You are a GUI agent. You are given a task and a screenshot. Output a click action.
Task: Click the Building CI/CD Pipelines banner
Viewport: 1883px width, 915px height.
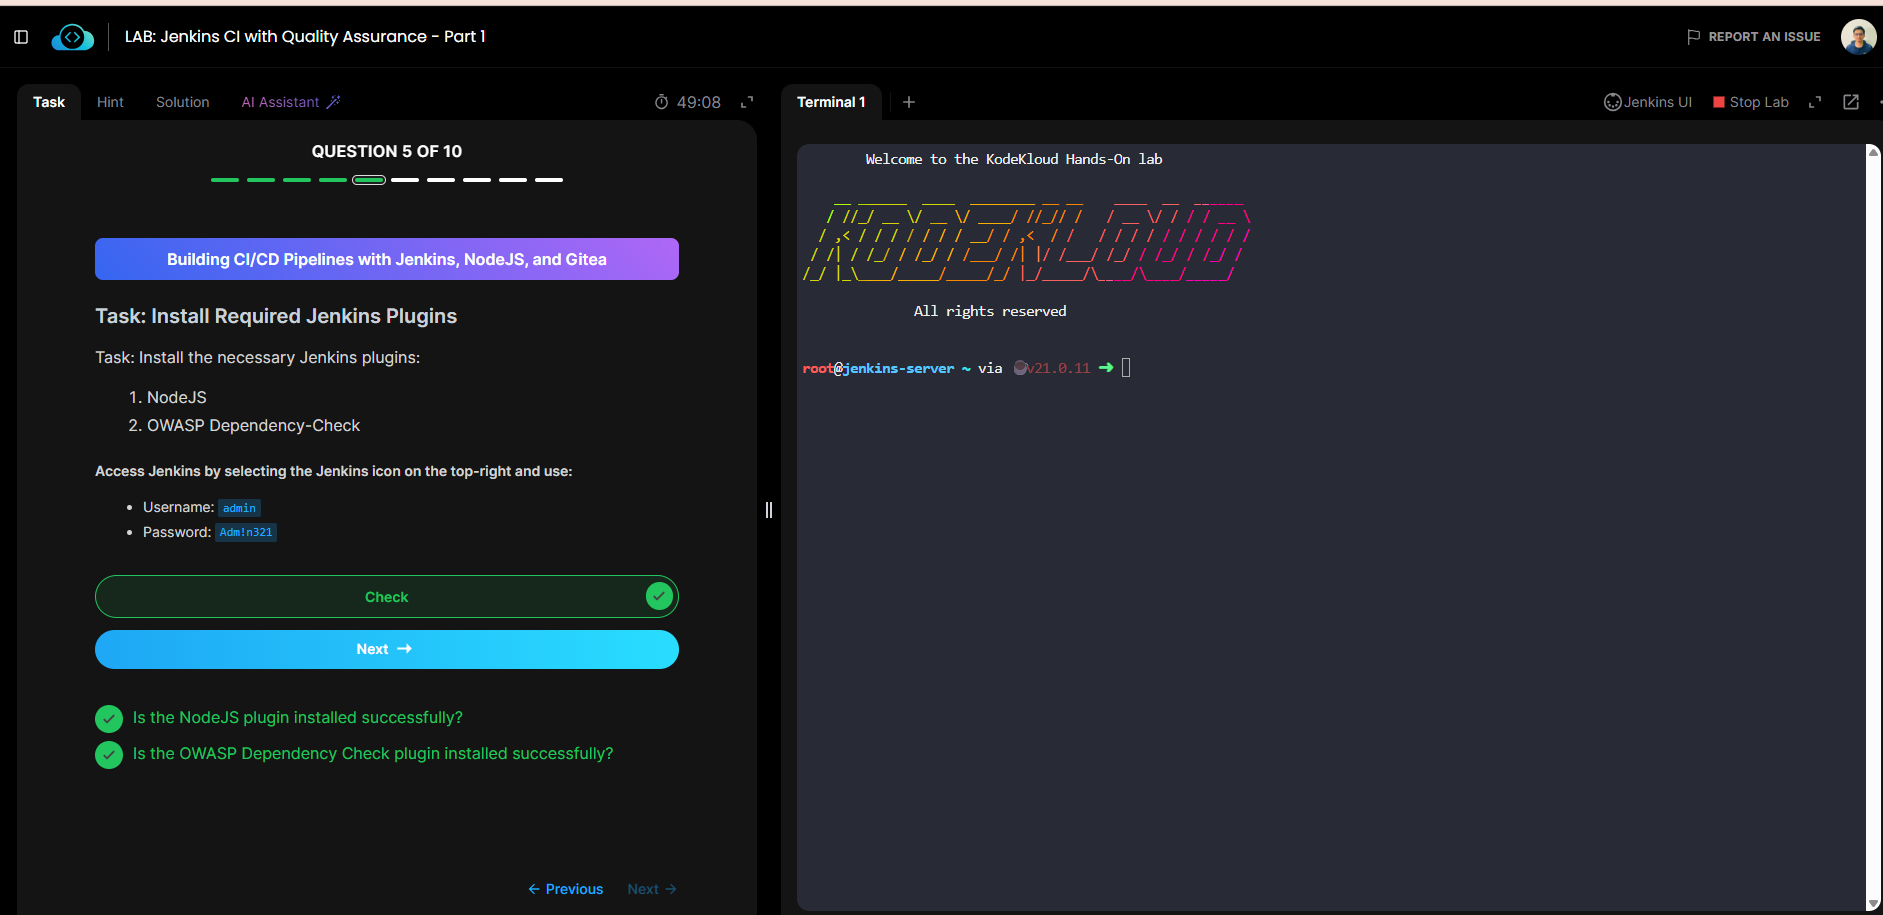(x=387, y=259)
